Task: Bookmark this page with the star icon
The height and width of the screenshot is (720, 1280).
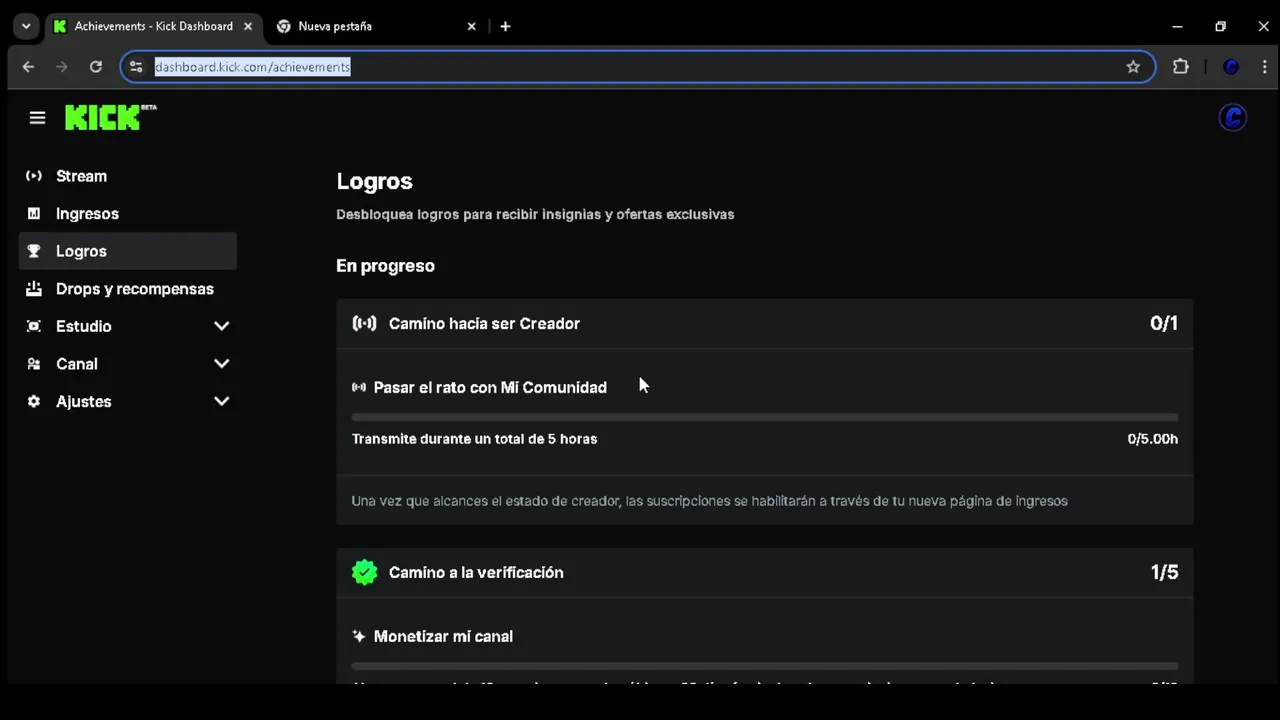Action: coord(1133,67)
